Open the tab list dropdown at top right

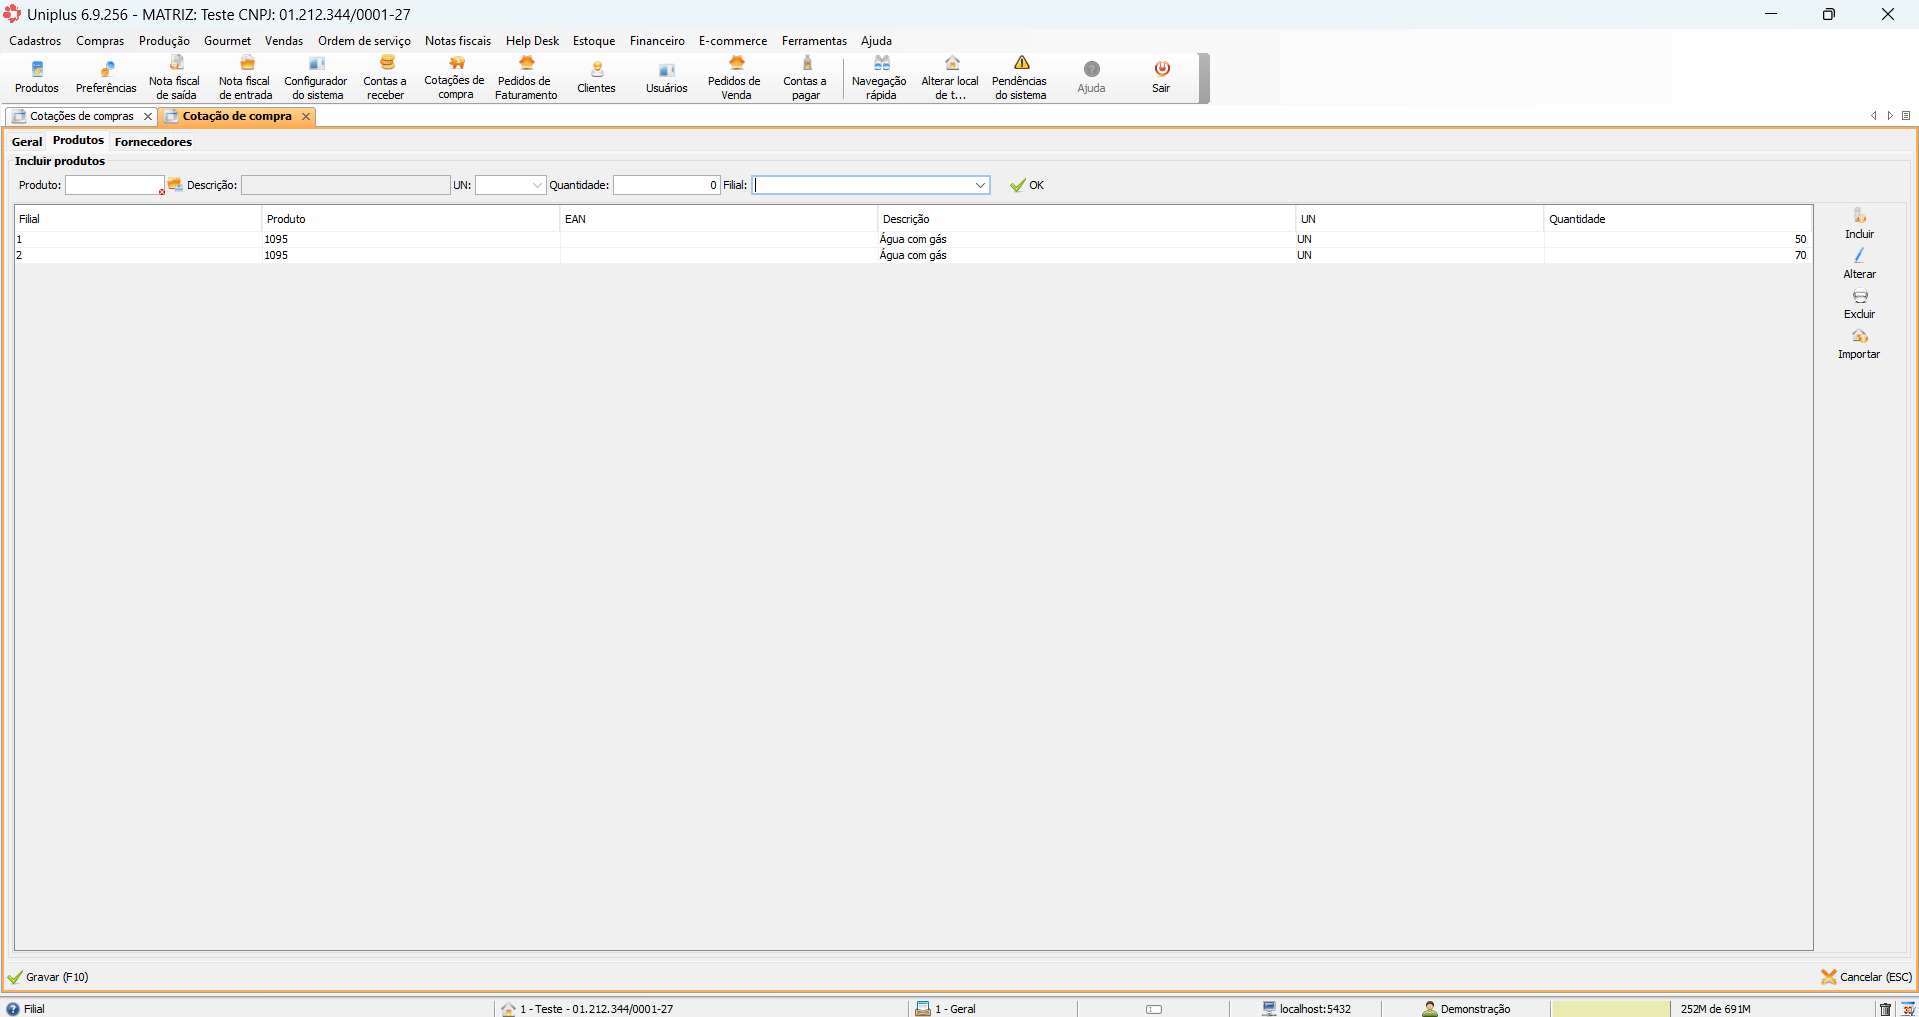point(1906,116)
